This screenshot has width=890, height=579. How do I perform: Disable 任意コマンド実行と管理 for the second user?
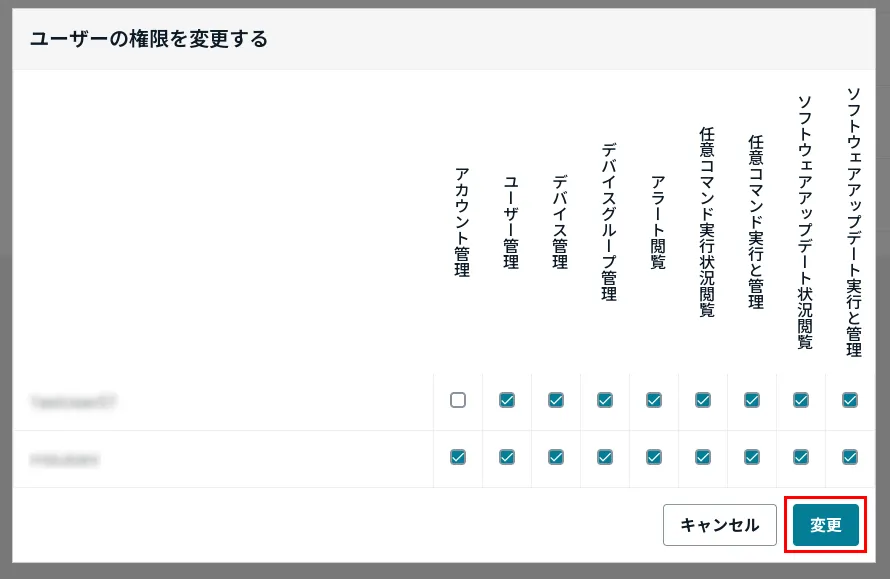(751, 458)
